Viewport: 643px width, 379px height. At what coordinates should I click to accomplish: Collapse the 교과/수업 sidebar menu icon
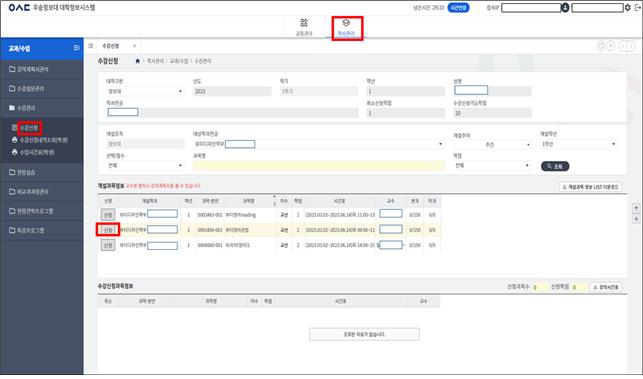tap(76, 48)
